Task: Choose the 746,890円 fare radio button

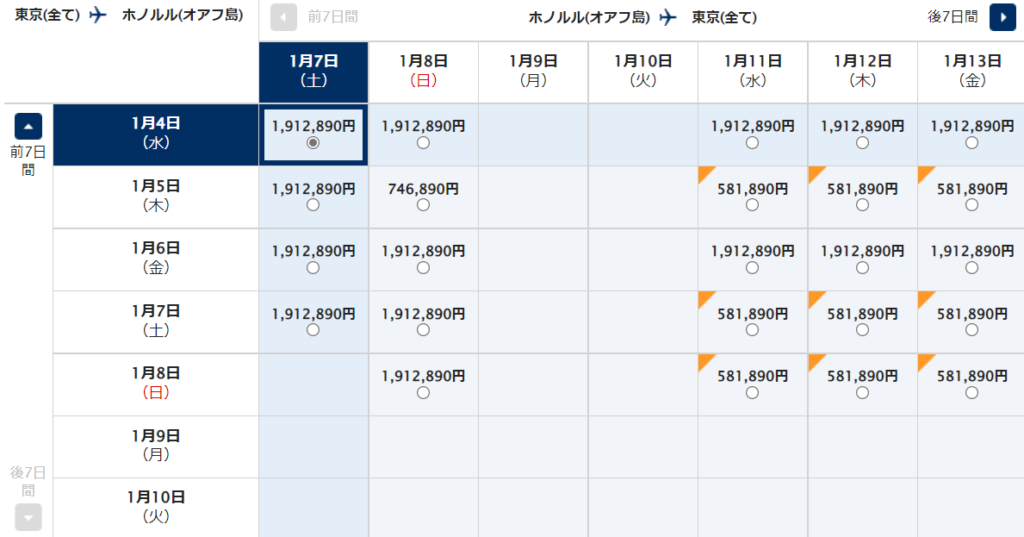Action: 423,205
